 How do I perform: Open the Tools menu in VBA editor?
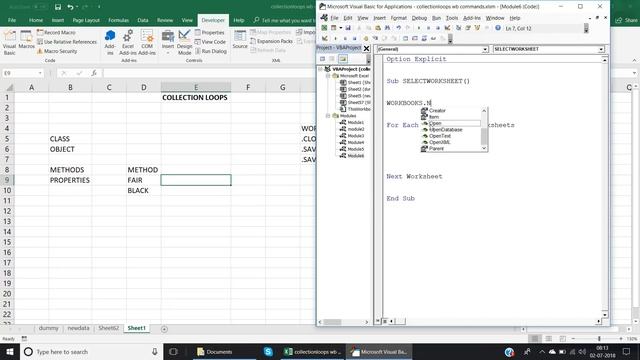(451, 18)
